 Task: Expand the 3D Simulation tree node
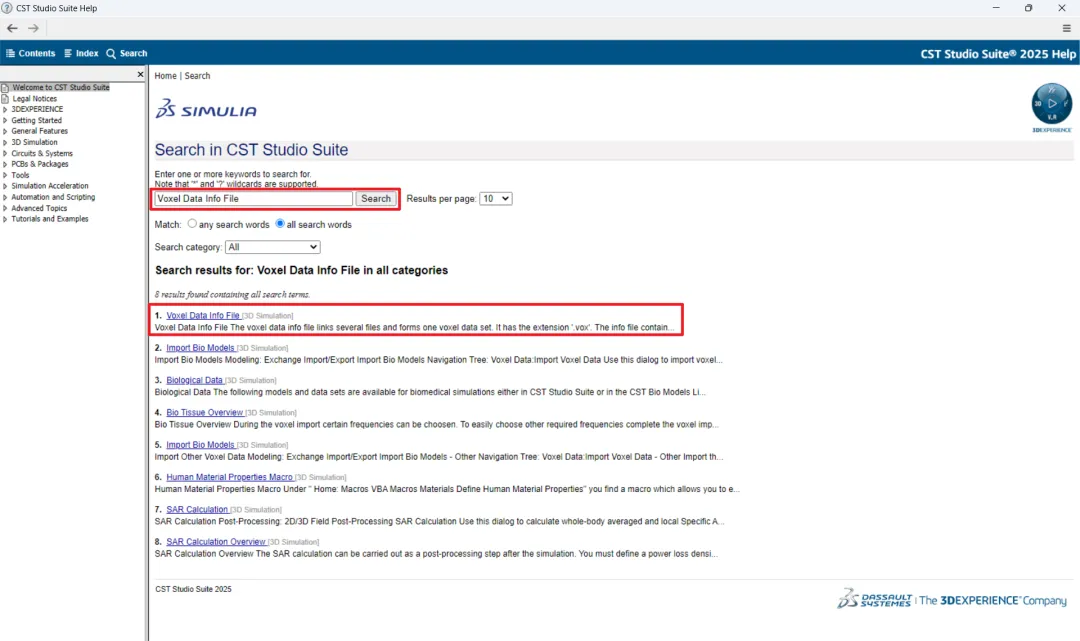5,143
